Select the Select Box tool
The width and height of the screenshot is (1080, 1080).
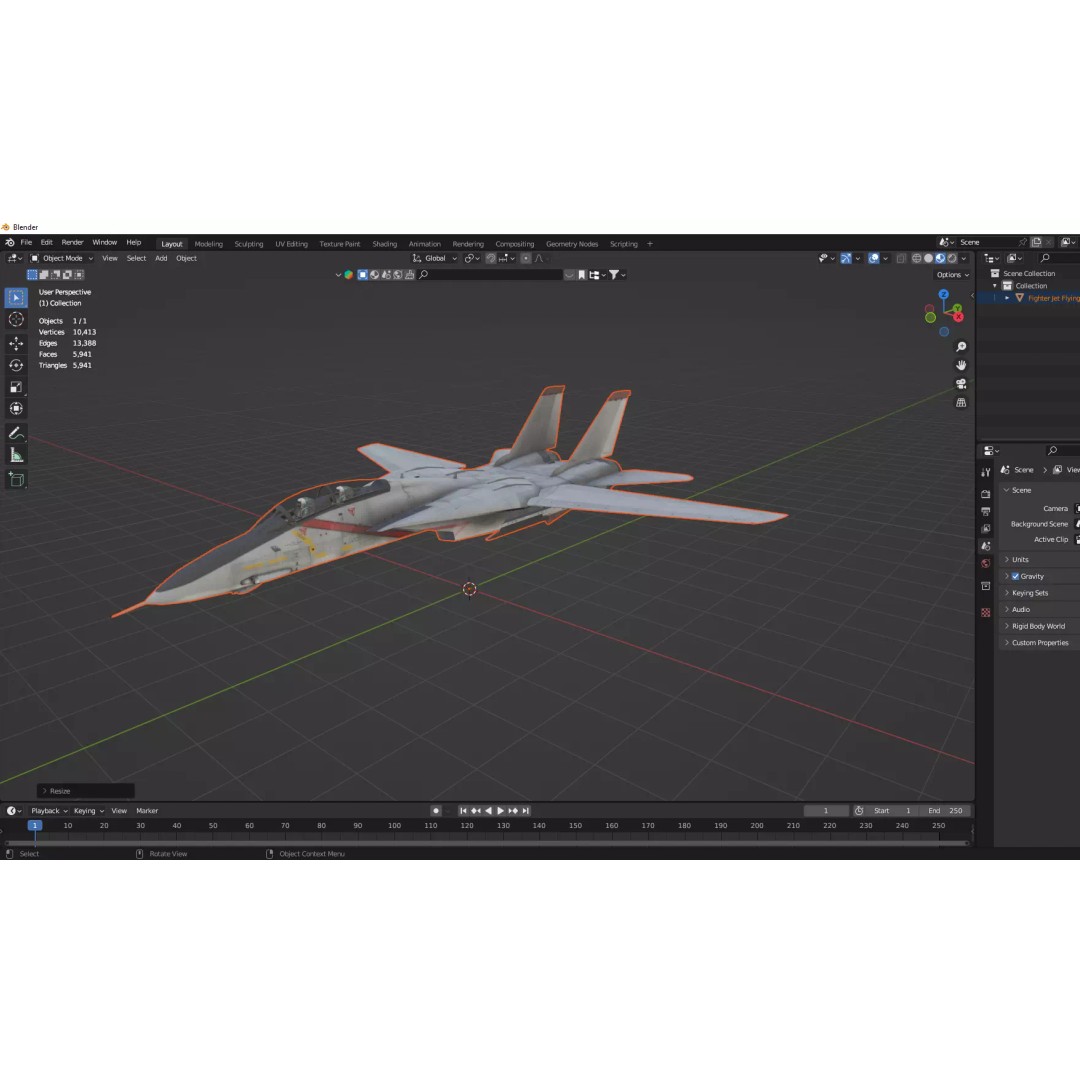16,298
